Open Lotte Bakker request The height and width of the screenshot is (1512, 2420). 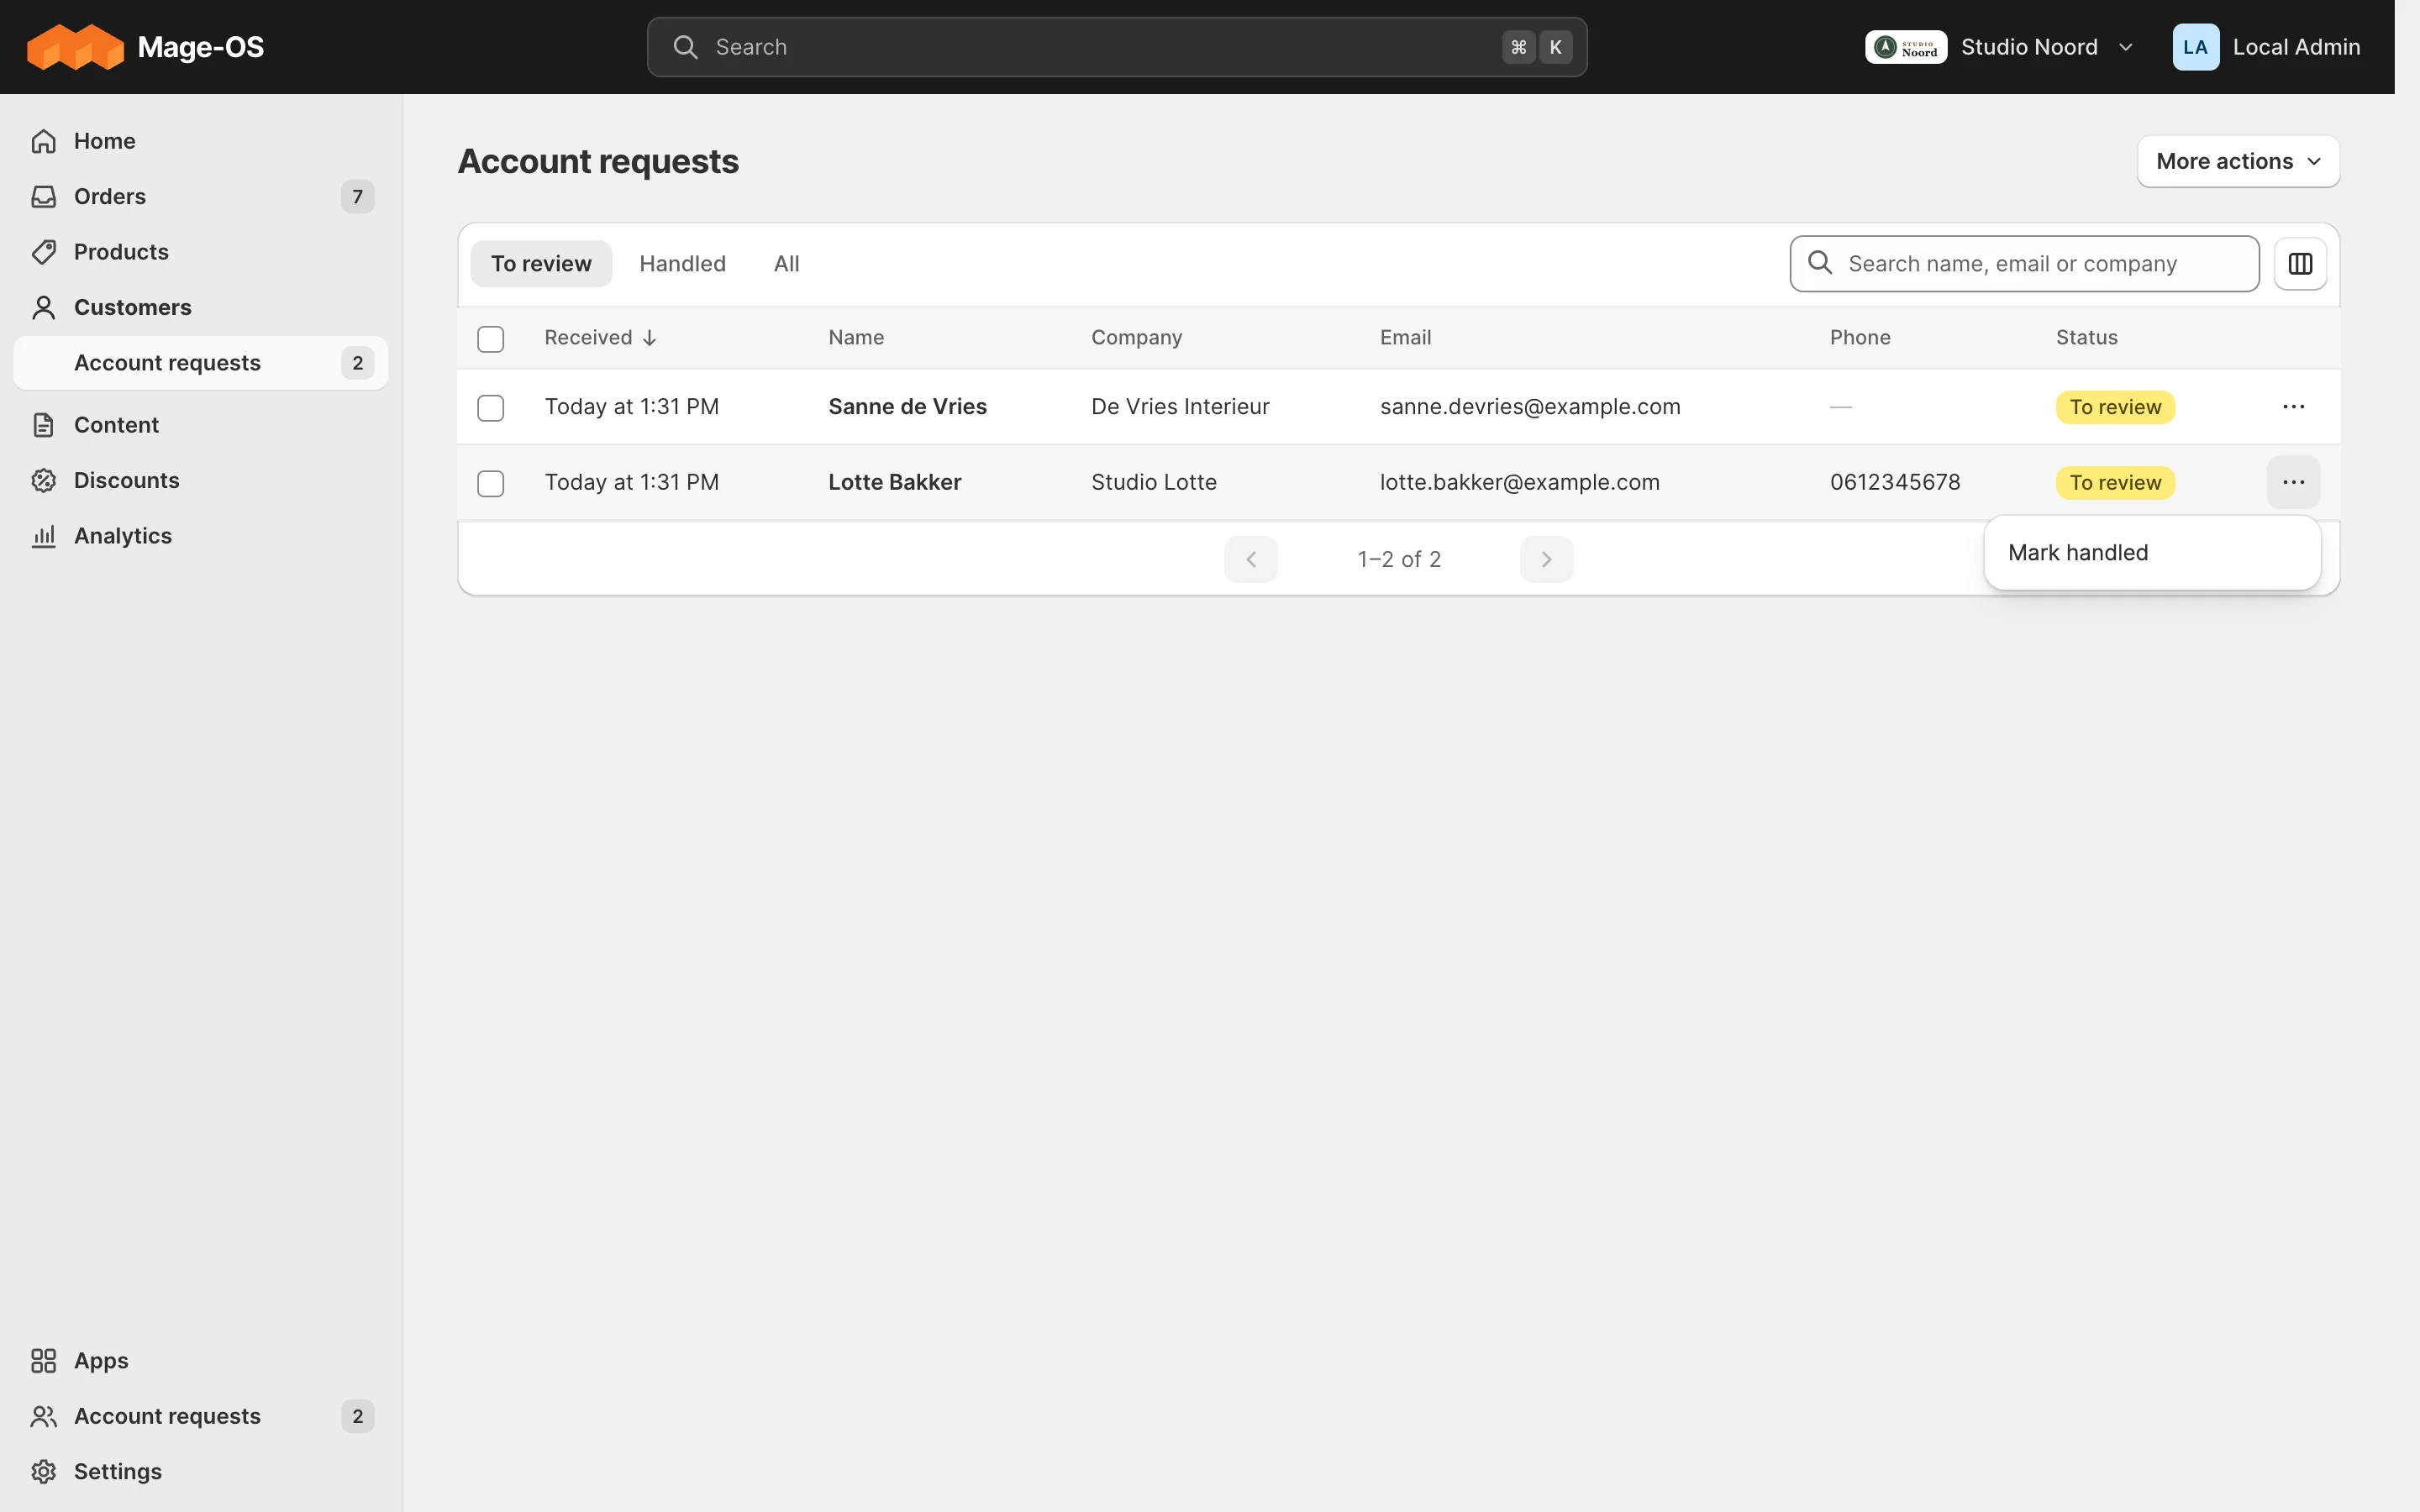[894, 482]
